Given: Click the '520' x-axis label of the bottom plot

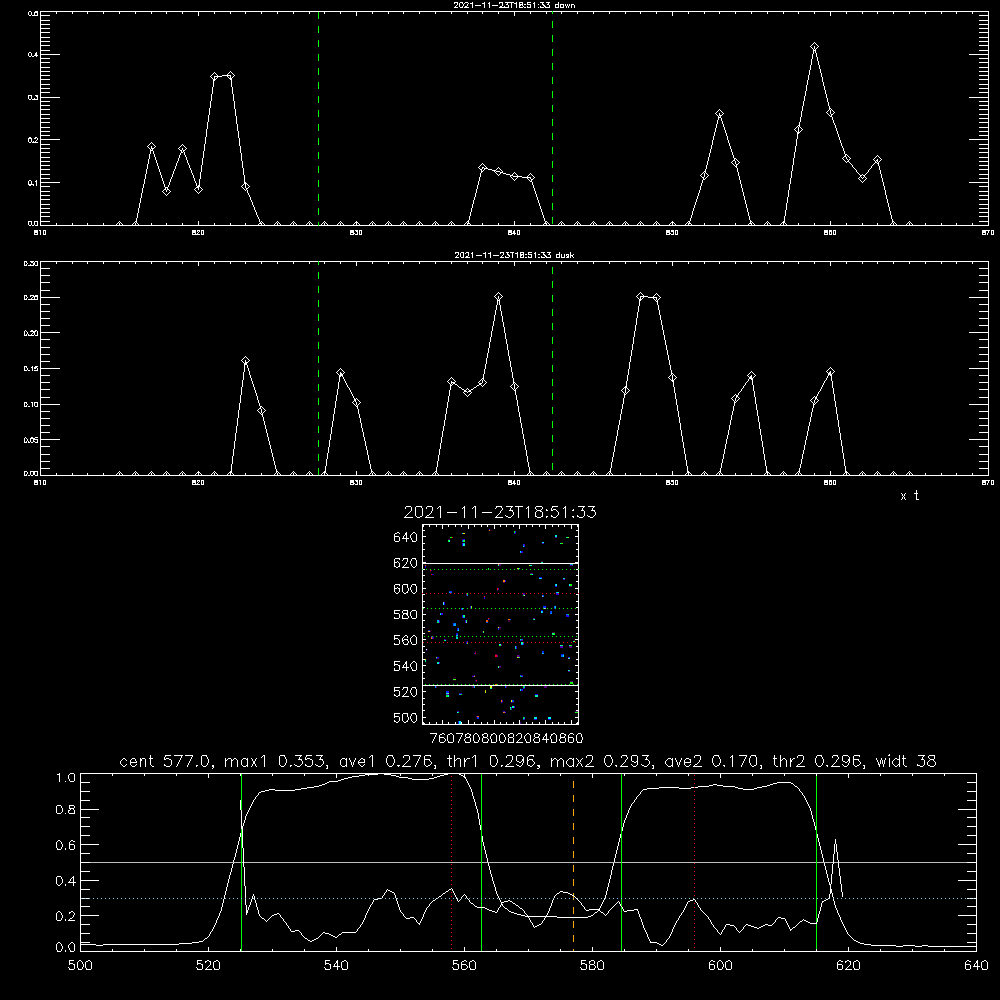Looking at the screenshot, I should 208,966.
